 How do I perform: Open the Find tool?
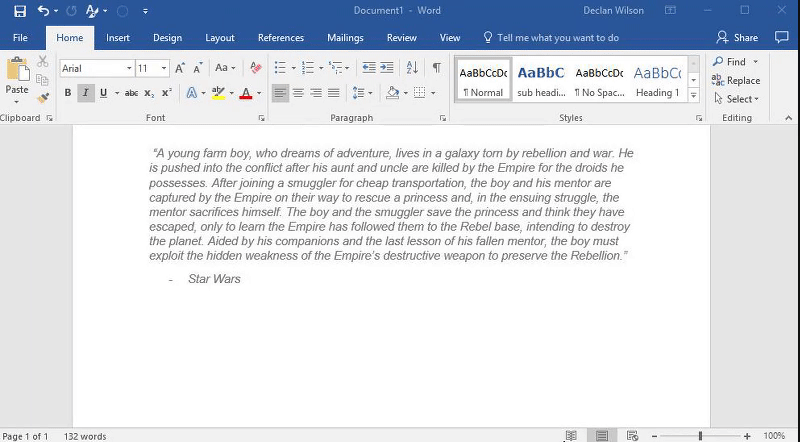729,62
